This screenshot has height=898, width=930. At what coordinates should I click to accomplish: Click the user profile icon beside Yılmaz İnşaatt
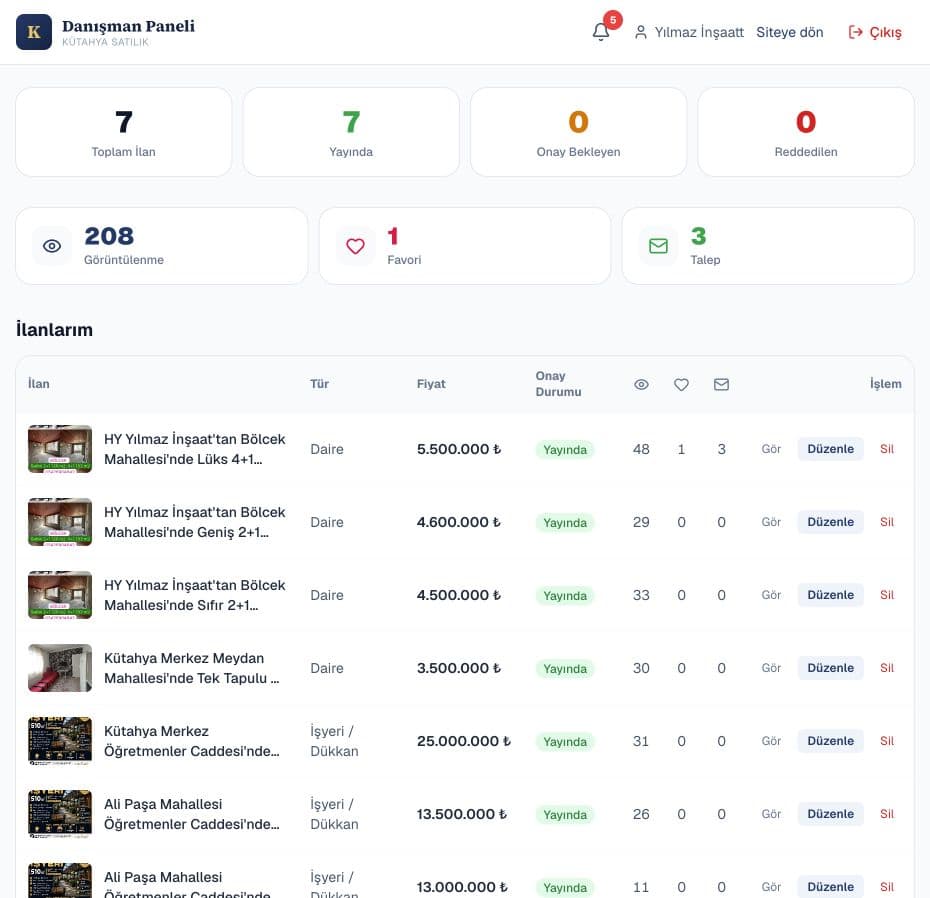tap(641, 32)
